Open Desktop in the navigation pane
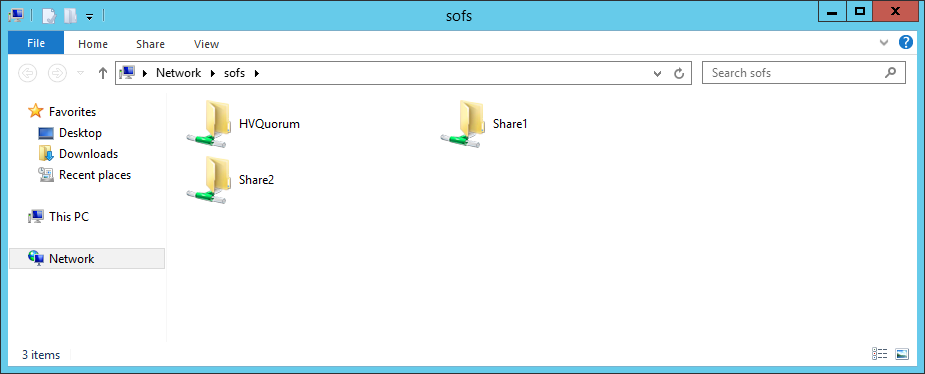The image size is (925, 374). pyautogui.click(x=80, y=133)
